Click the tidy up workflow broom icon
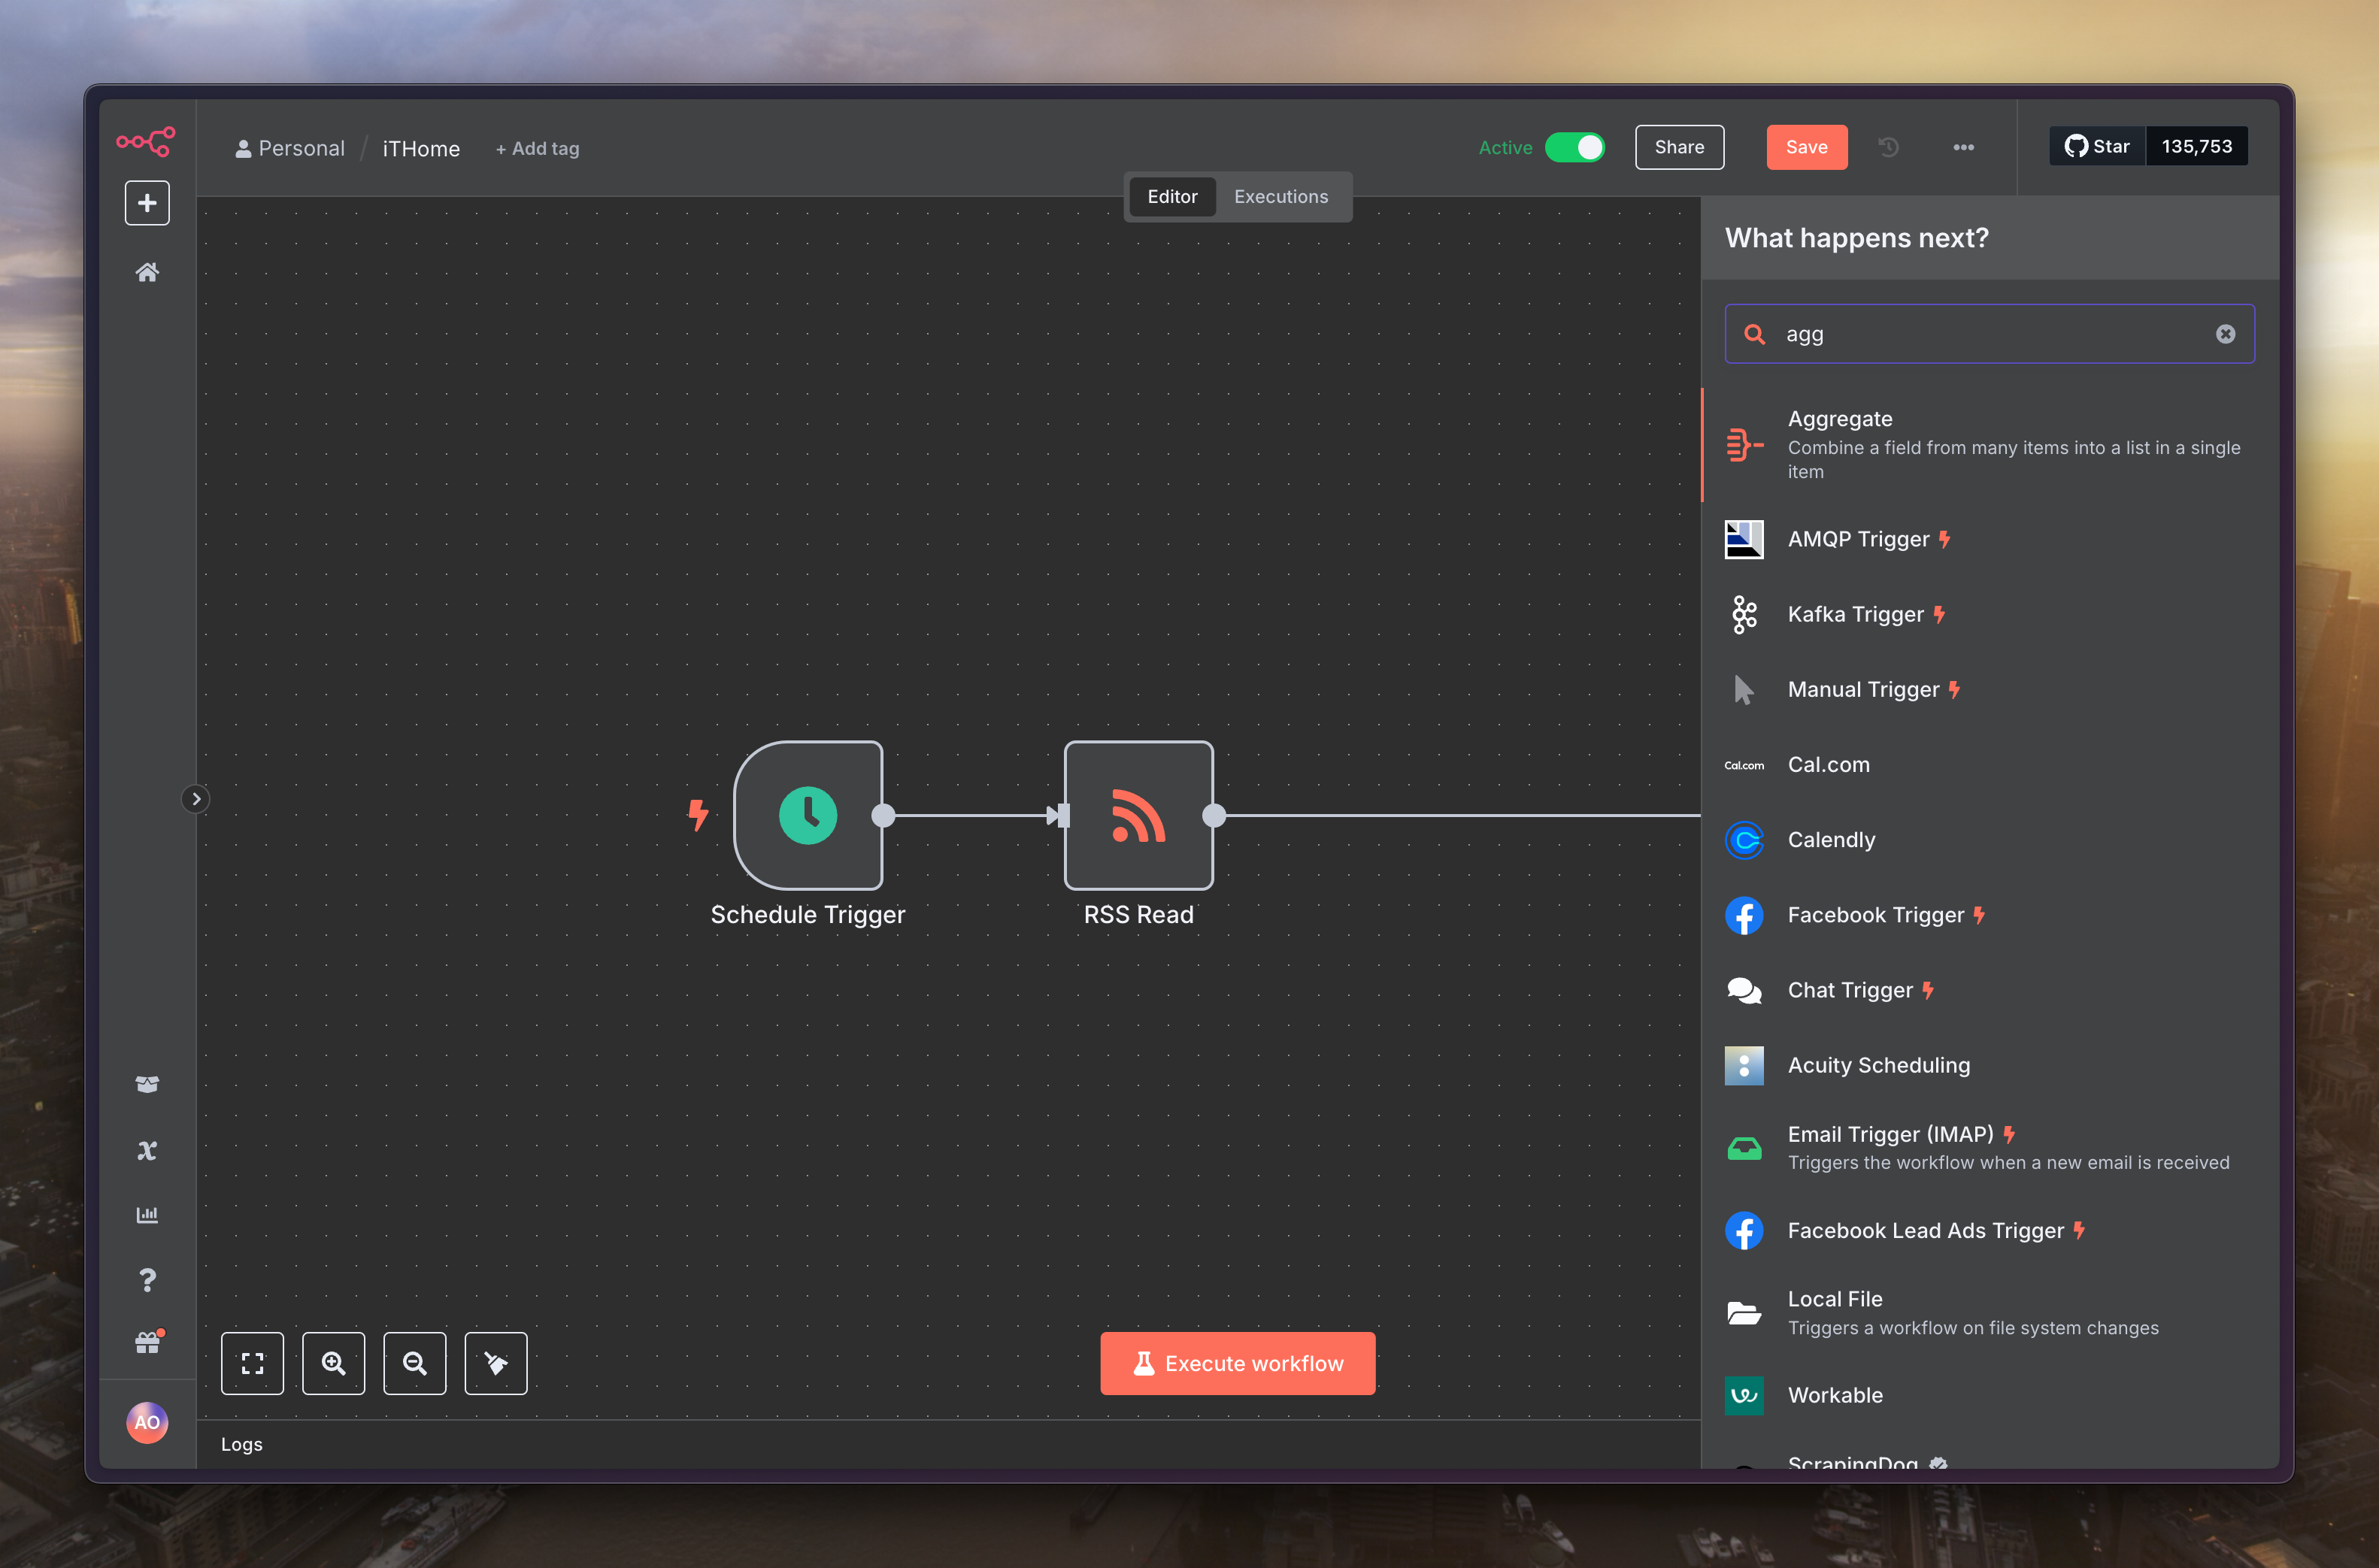 pyautogui.click(x=496, y=1363)
